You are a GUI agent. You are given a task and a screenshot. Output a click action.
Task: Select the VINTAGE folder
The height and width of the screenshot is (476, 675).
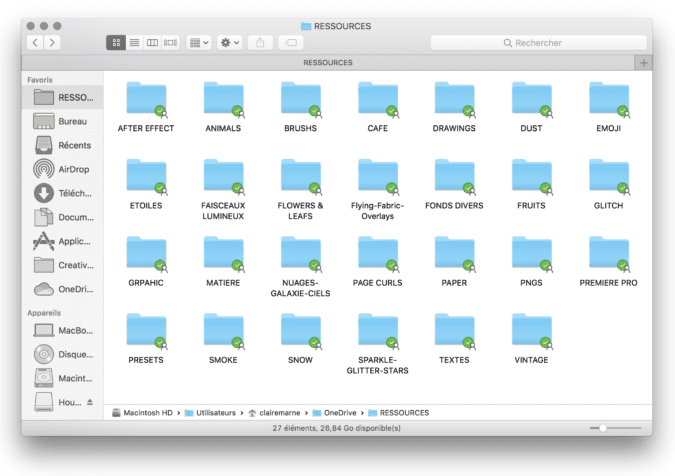(x=531, y=339)
